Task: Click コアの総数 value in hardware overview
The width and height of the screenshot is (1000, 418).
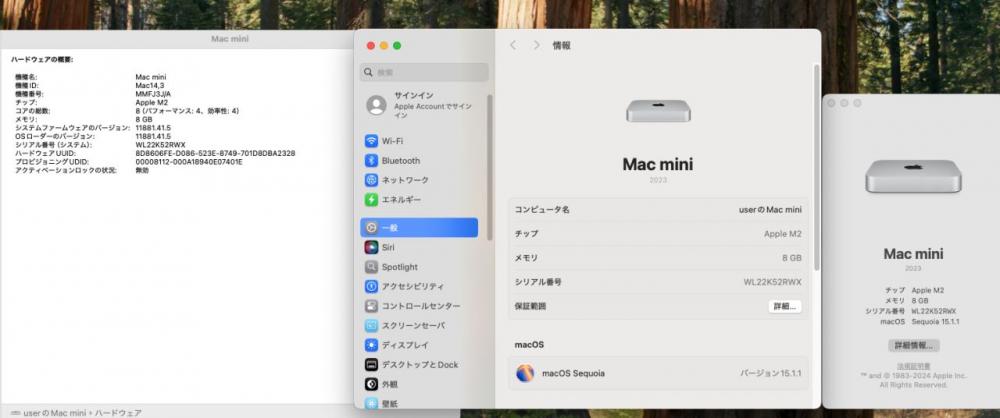Action: 187,111
